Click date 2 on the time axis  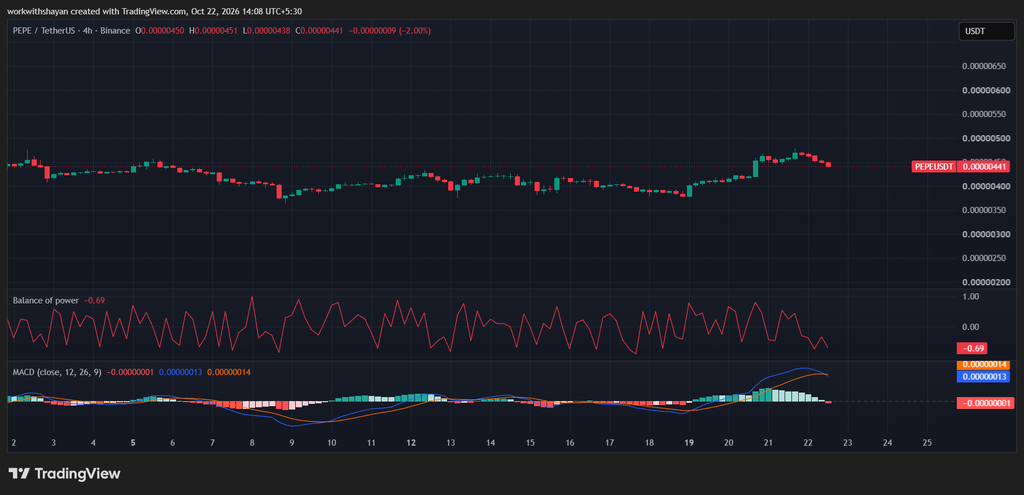(14, 443)
